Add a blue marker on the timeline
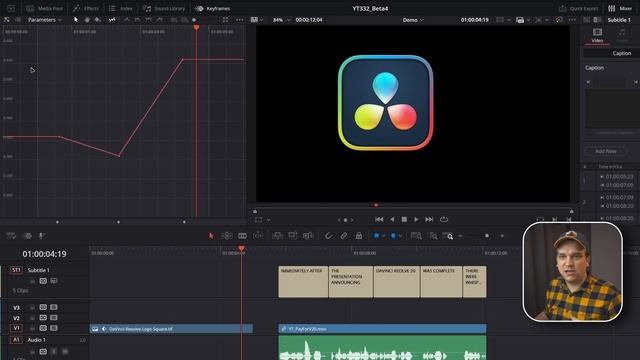 click(393, 236)
